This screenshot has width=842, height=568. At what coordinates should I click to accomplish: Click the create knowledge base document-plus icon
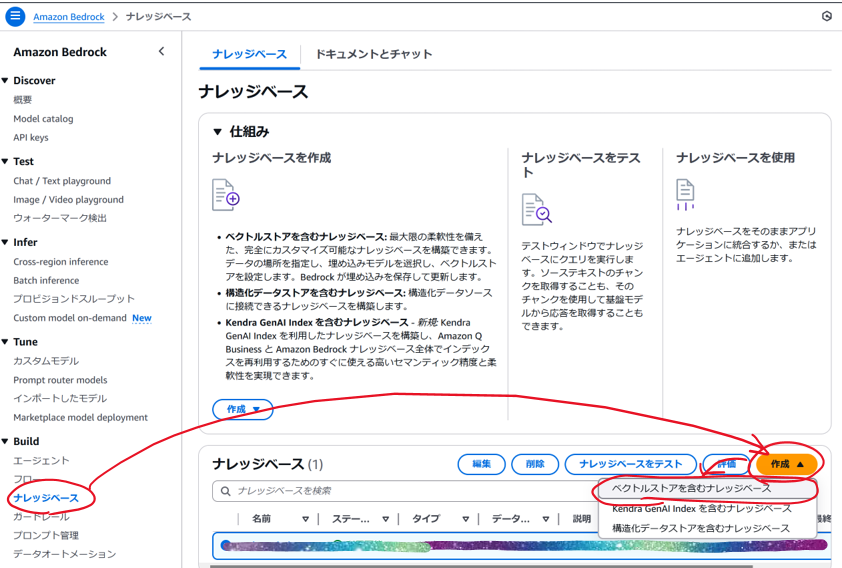click(x=226, y=195)
